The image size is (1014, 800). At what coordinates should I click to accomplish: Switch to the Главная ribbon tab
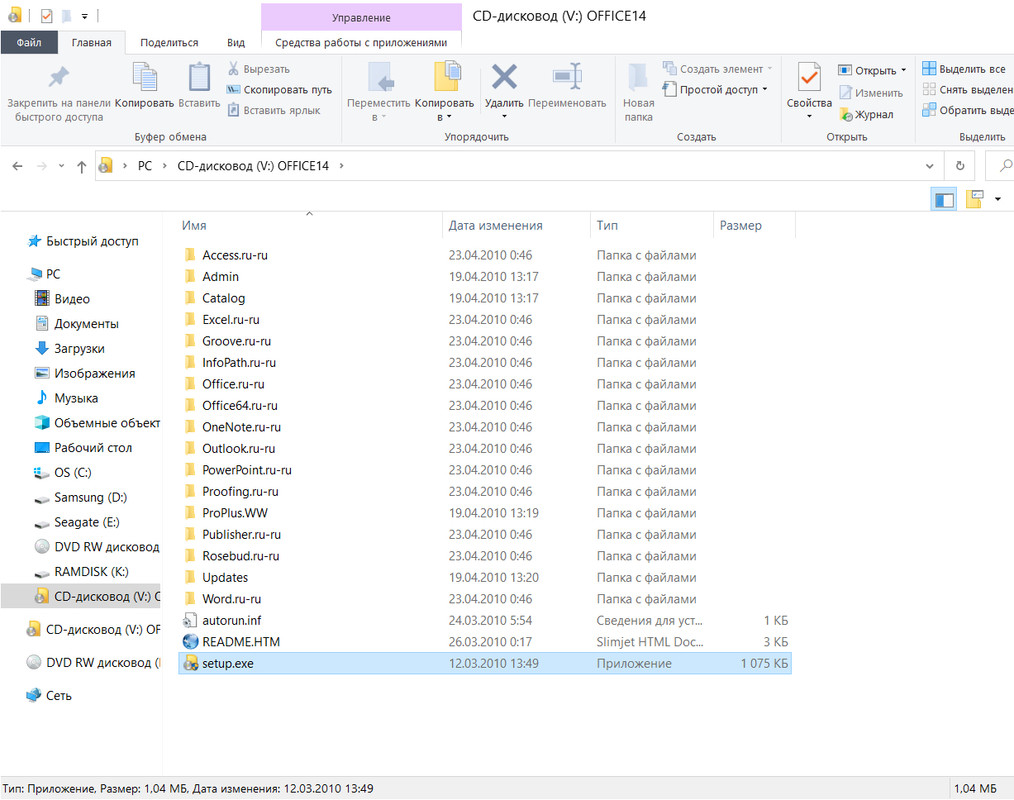91,43
